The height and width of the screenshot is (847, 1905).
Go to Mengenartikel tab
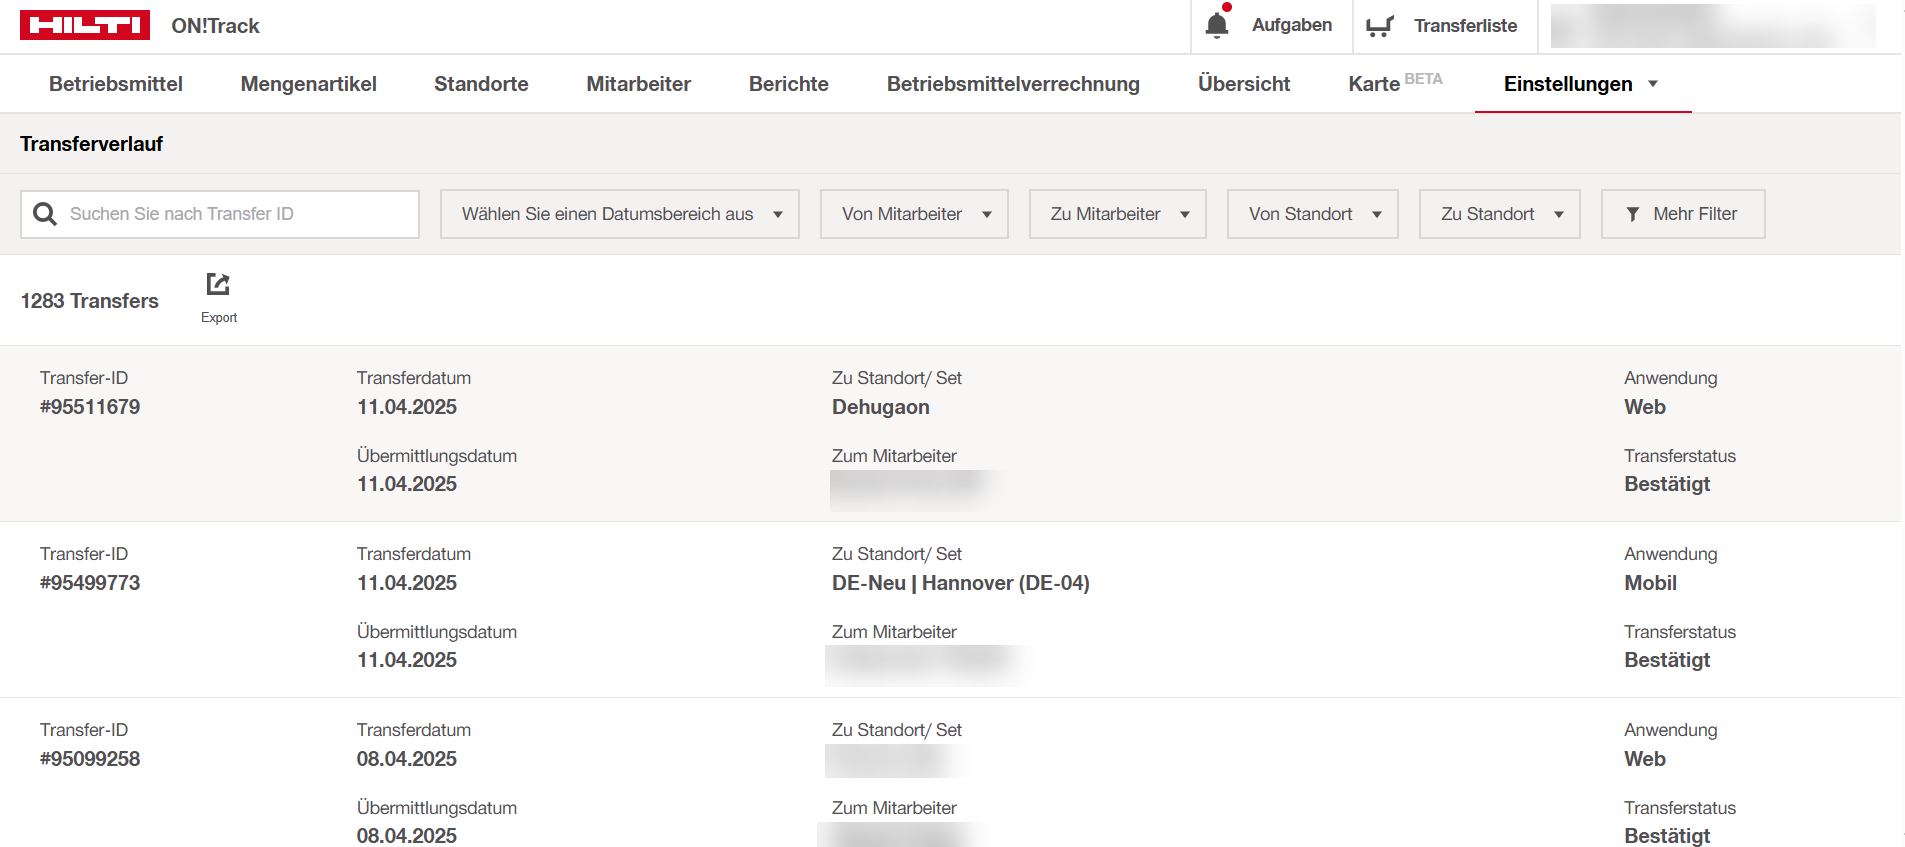pyautogui.click(x=308, y=84)
